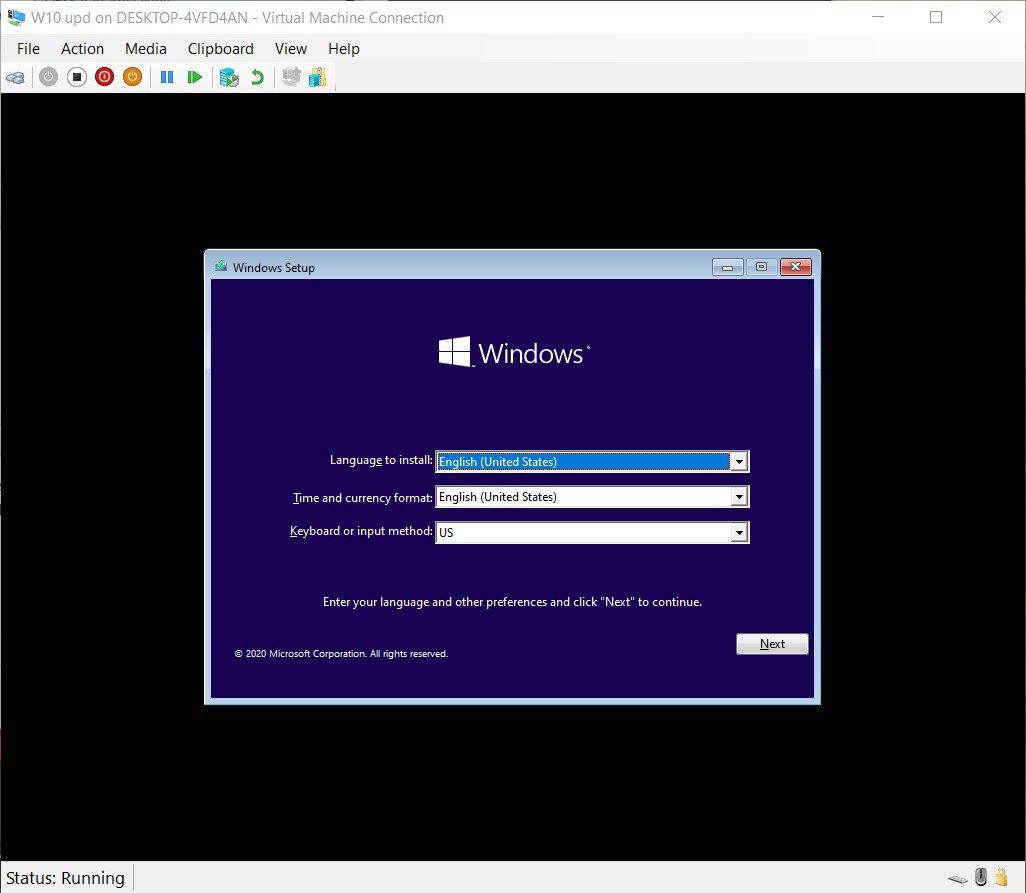
Task: Open the Clipboard menu
Action: (x=221, y=49)
